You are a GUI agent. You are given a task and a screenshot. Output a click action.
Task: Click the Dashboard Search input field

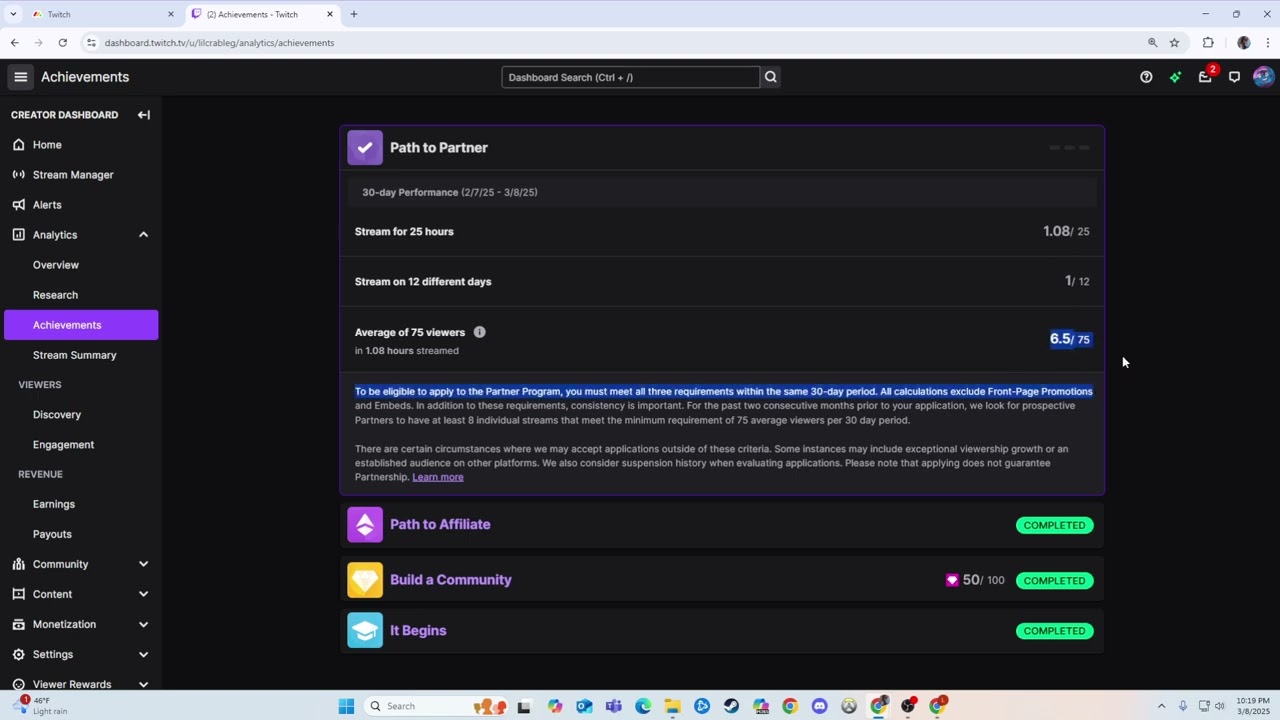pyautogui.click(x=630, y=77)
